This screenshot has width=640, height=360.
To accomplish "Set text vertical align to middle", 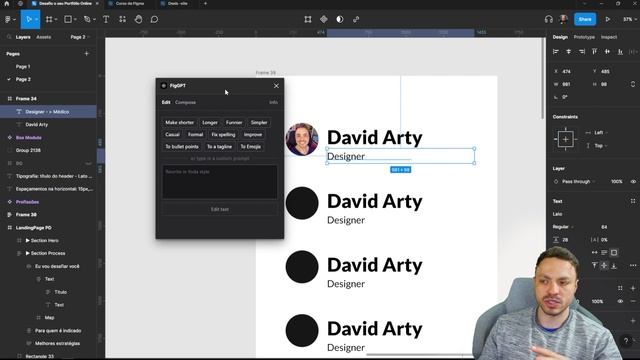I will click(604, 265).
